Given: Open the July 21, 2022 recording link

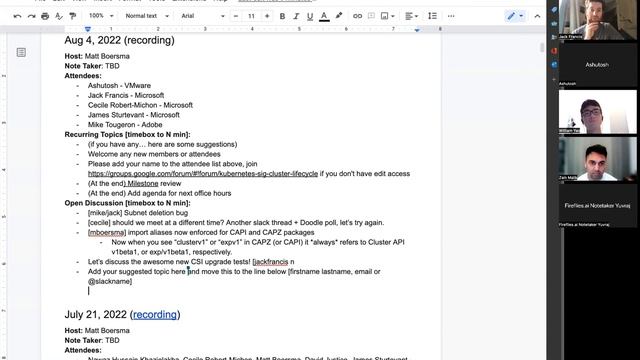Looking at the screenshot, I should 155,314.
